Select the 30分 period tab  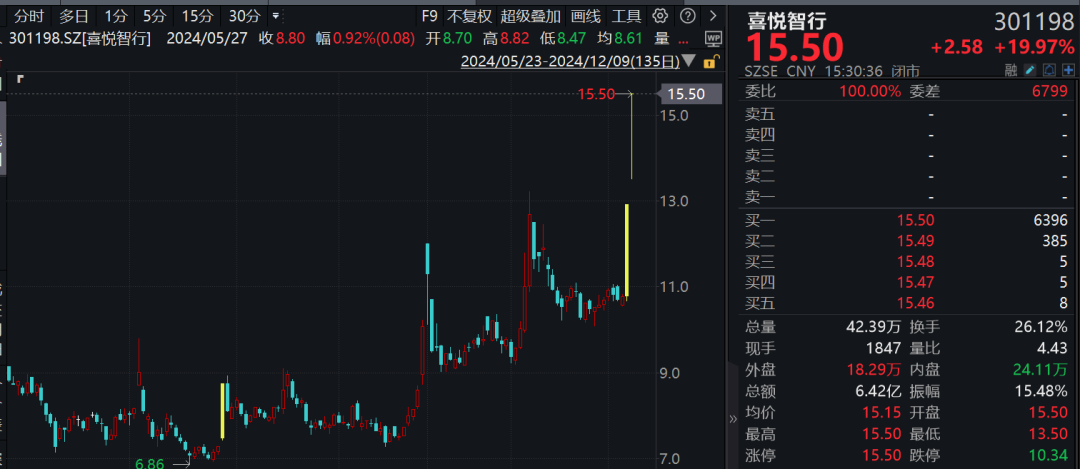pyautogui.click(x=245, y=15)
